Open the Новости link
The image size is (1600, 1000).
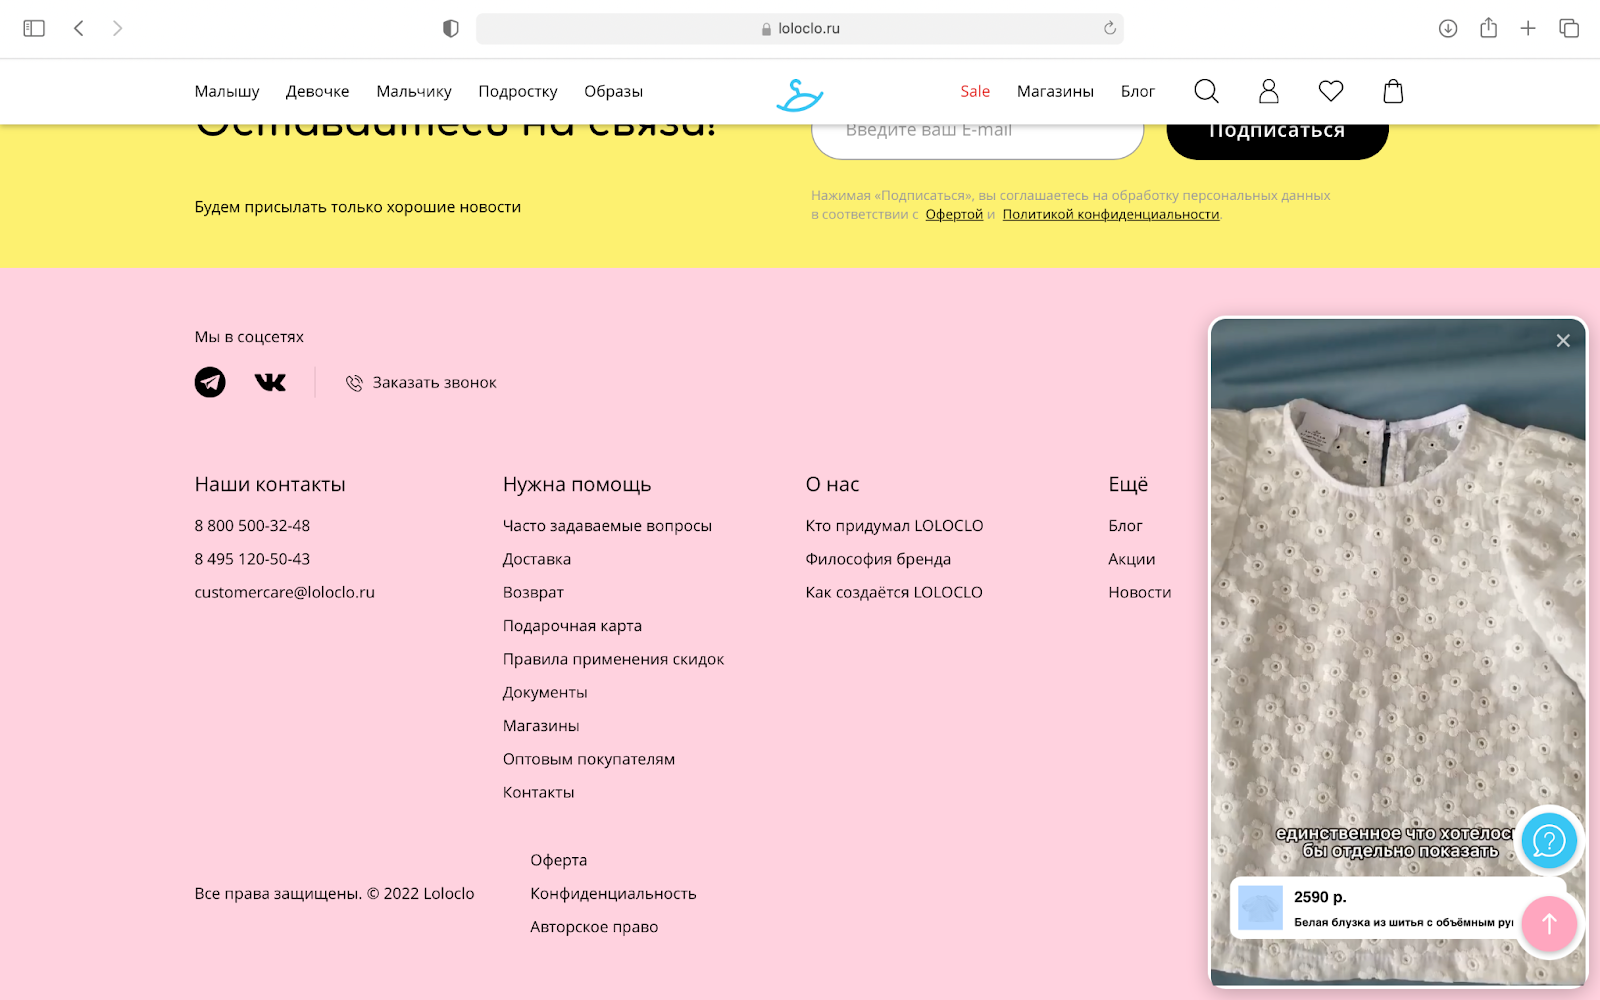[x=1139, y=593]
